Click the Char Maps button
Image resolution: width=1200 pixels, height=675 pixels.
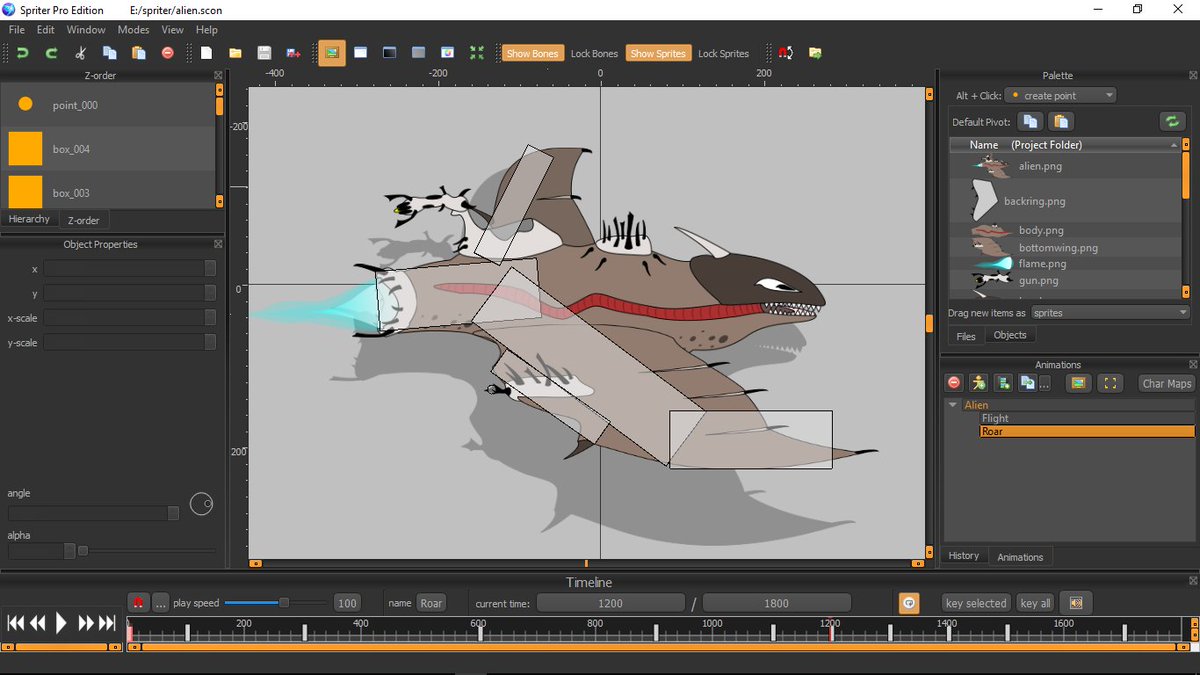(x=1166, y=383)
